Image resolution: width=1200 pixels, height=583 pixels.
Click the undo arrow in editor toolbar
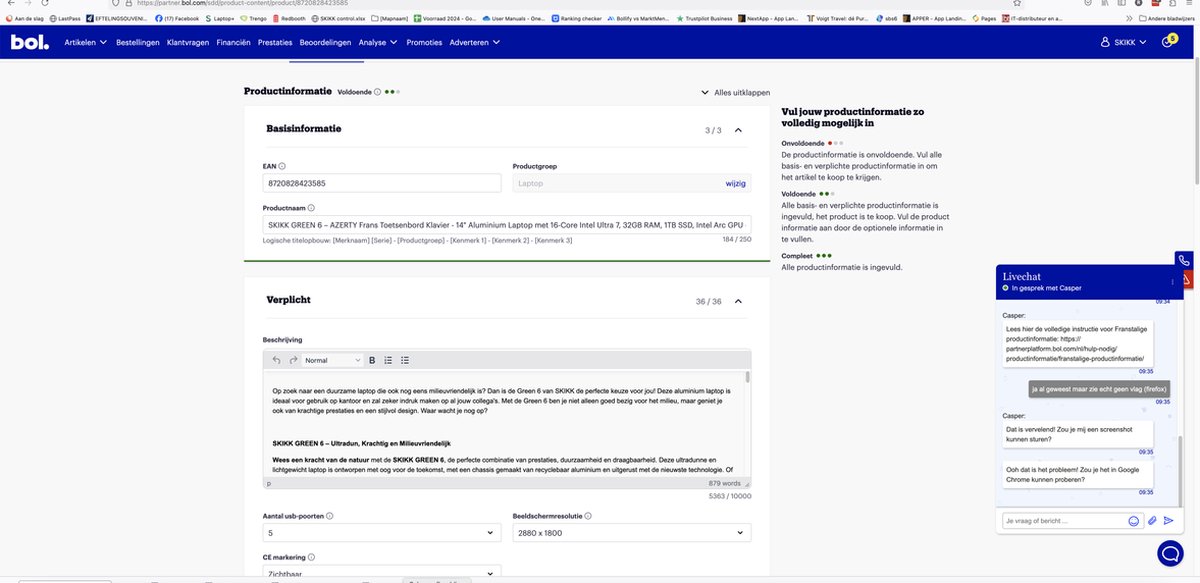[277, 360]
